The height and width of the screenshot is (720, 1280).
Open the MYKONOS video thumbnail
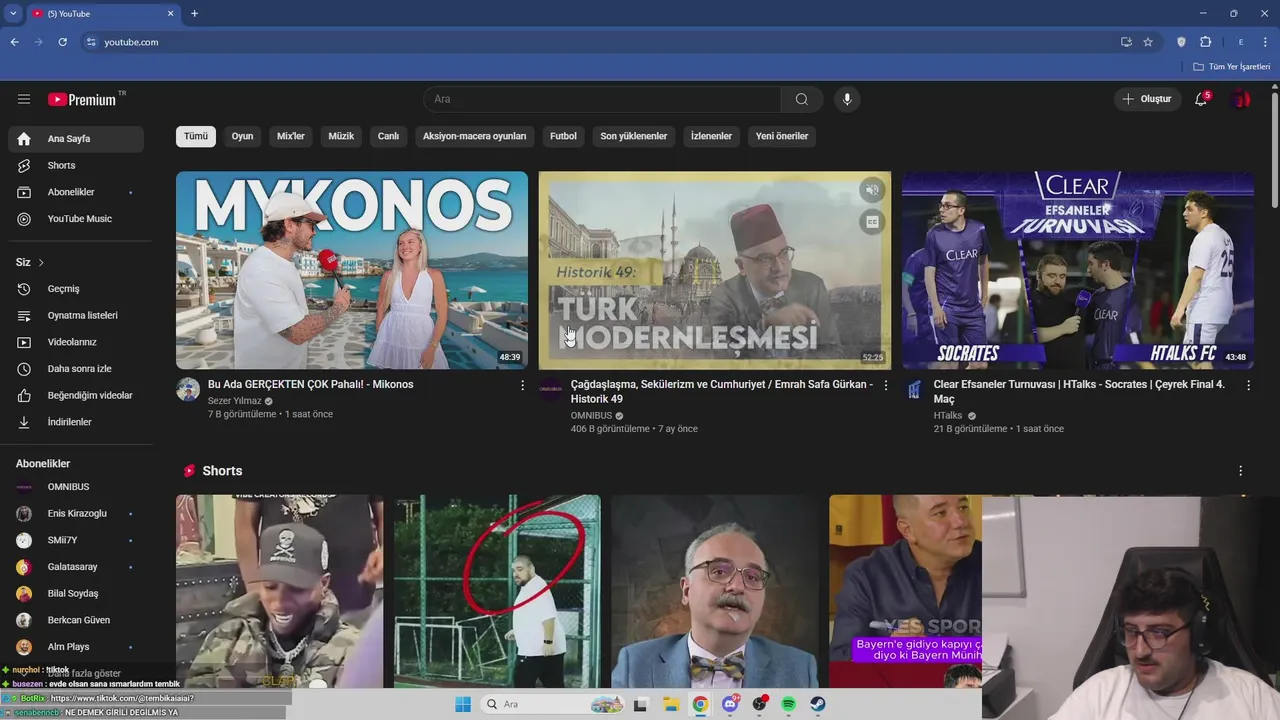[x=352, y=270]
